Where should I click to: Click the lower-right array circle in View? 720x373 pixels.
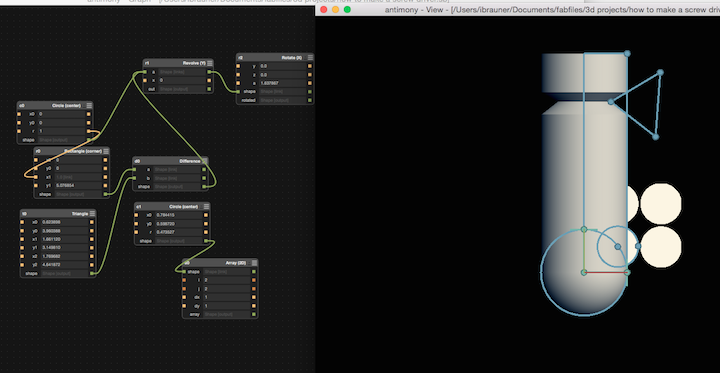tap(661, 247)
